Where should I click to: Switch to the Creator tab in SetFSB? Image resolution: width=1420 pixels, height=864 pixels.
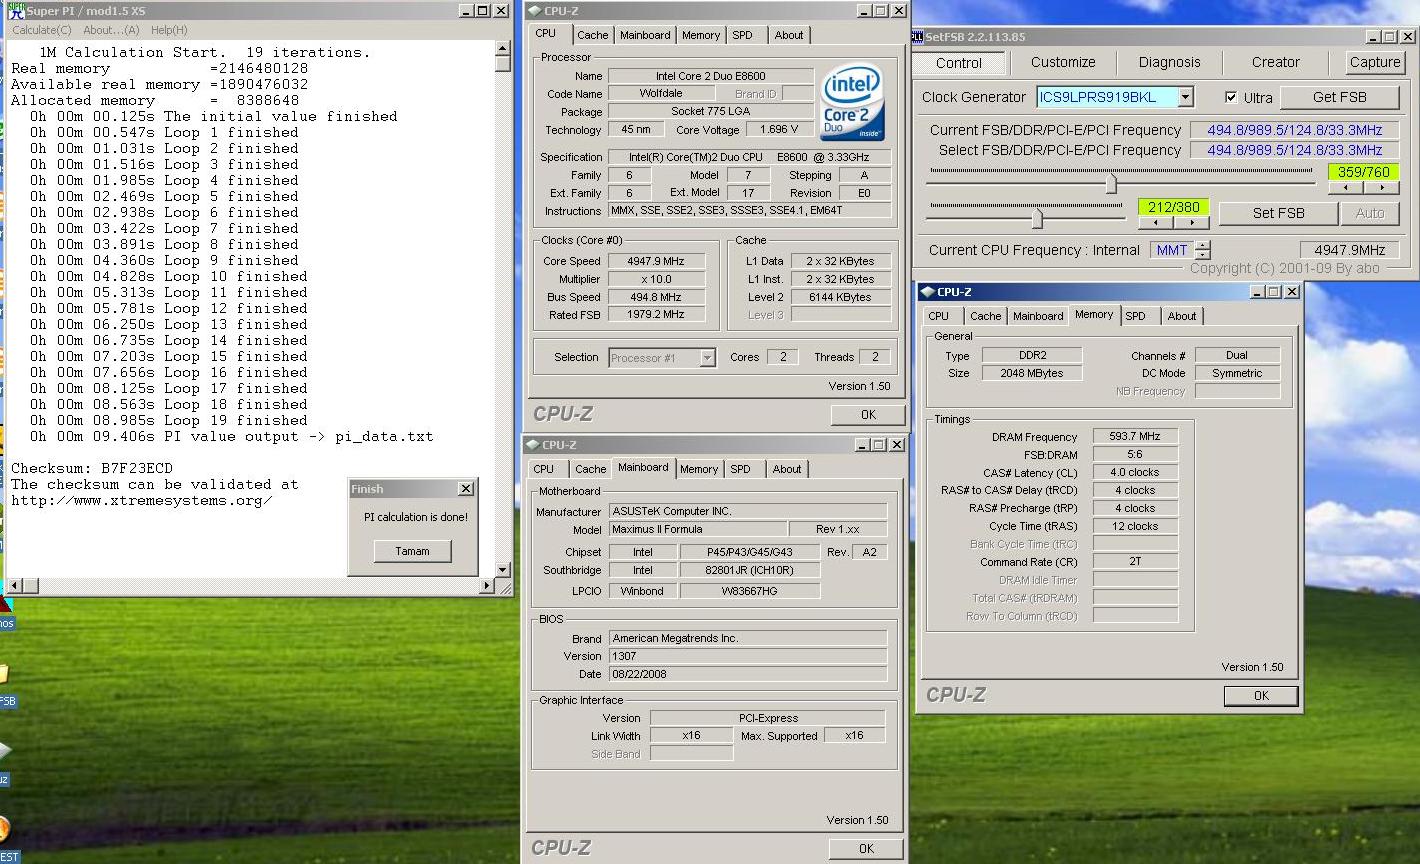1275,62
